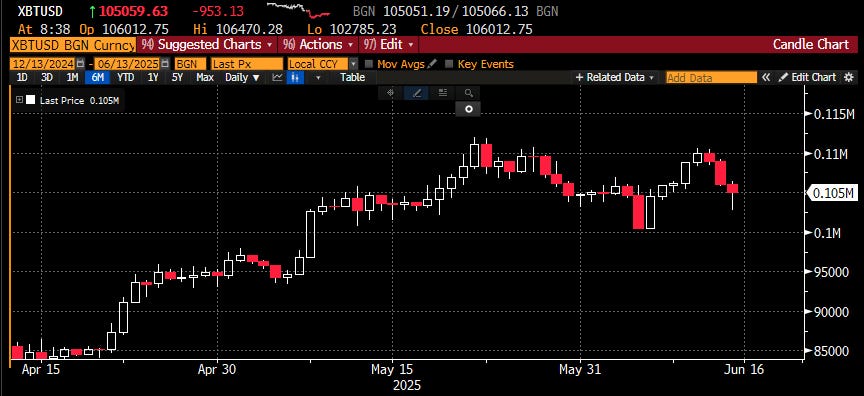Screen dimensions: 864x396
Task: Enable the Mov Avgs checkbox
Action: click(369, 64)
